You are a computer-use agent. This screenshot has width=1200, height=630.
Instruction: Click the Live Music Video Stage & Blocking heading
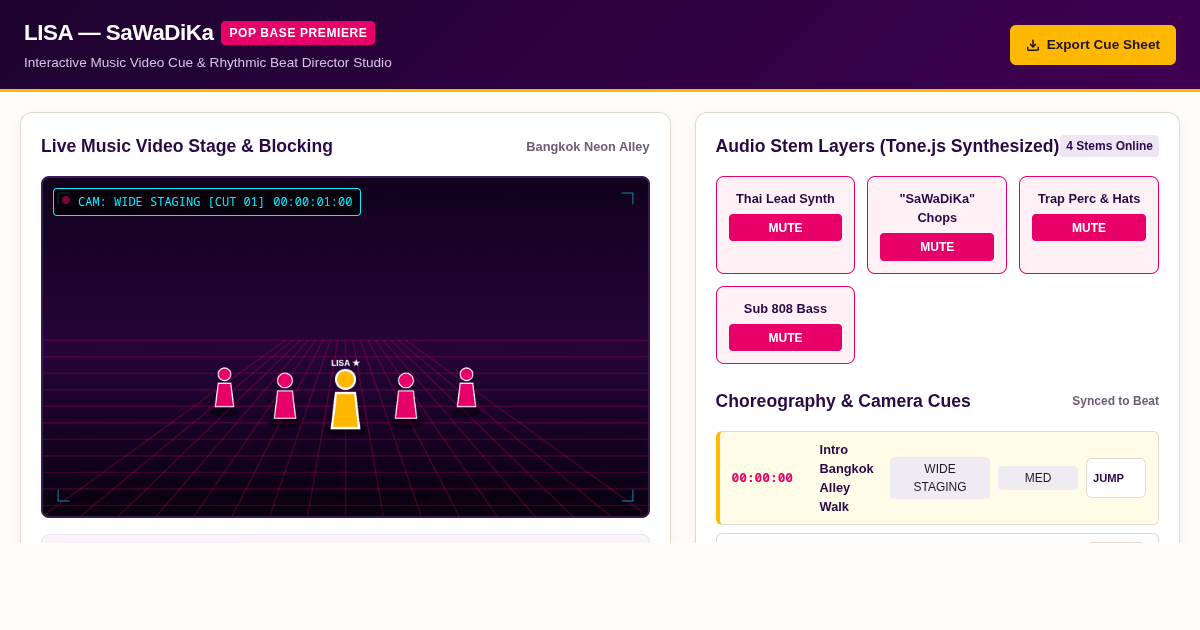tap(187, 146)
